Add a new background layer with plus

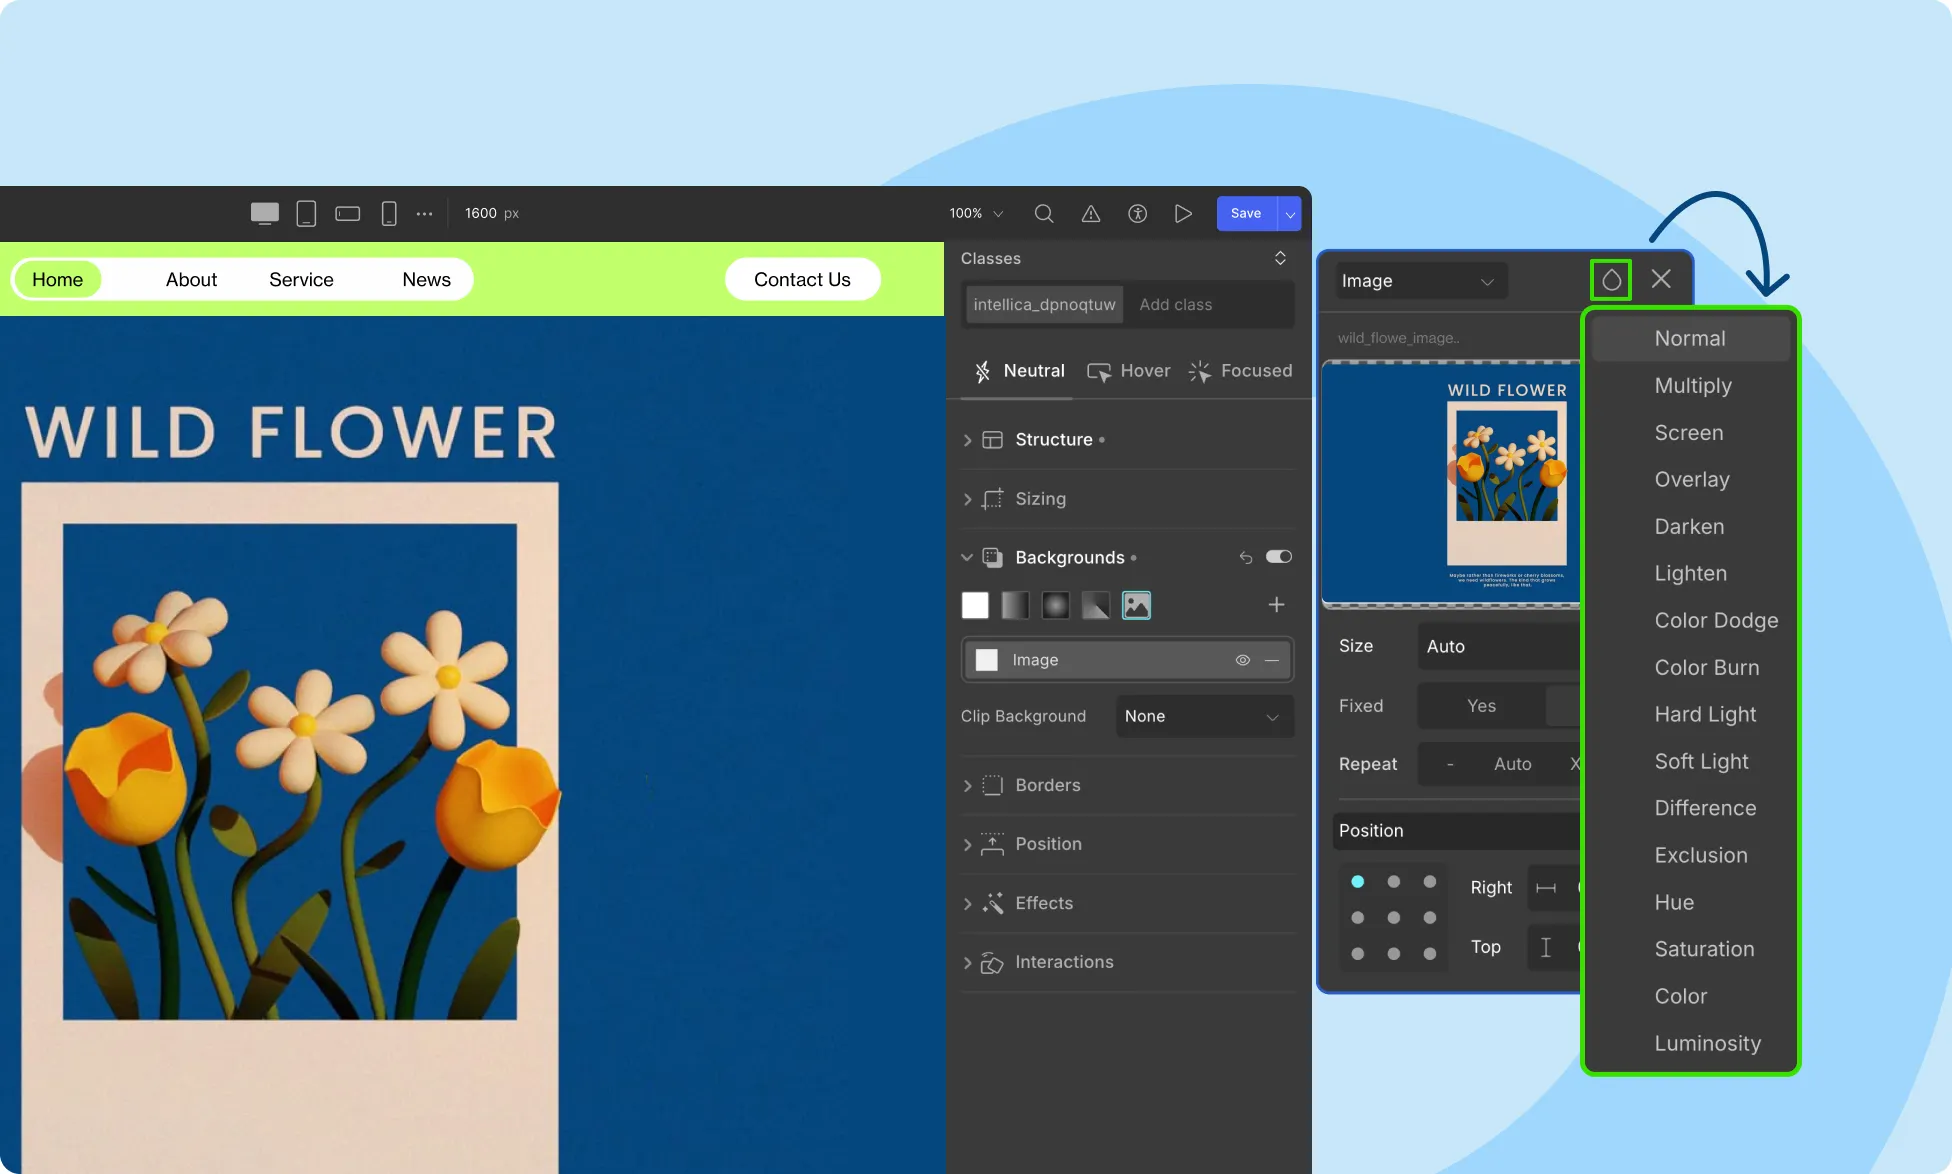coord(1276,604)
